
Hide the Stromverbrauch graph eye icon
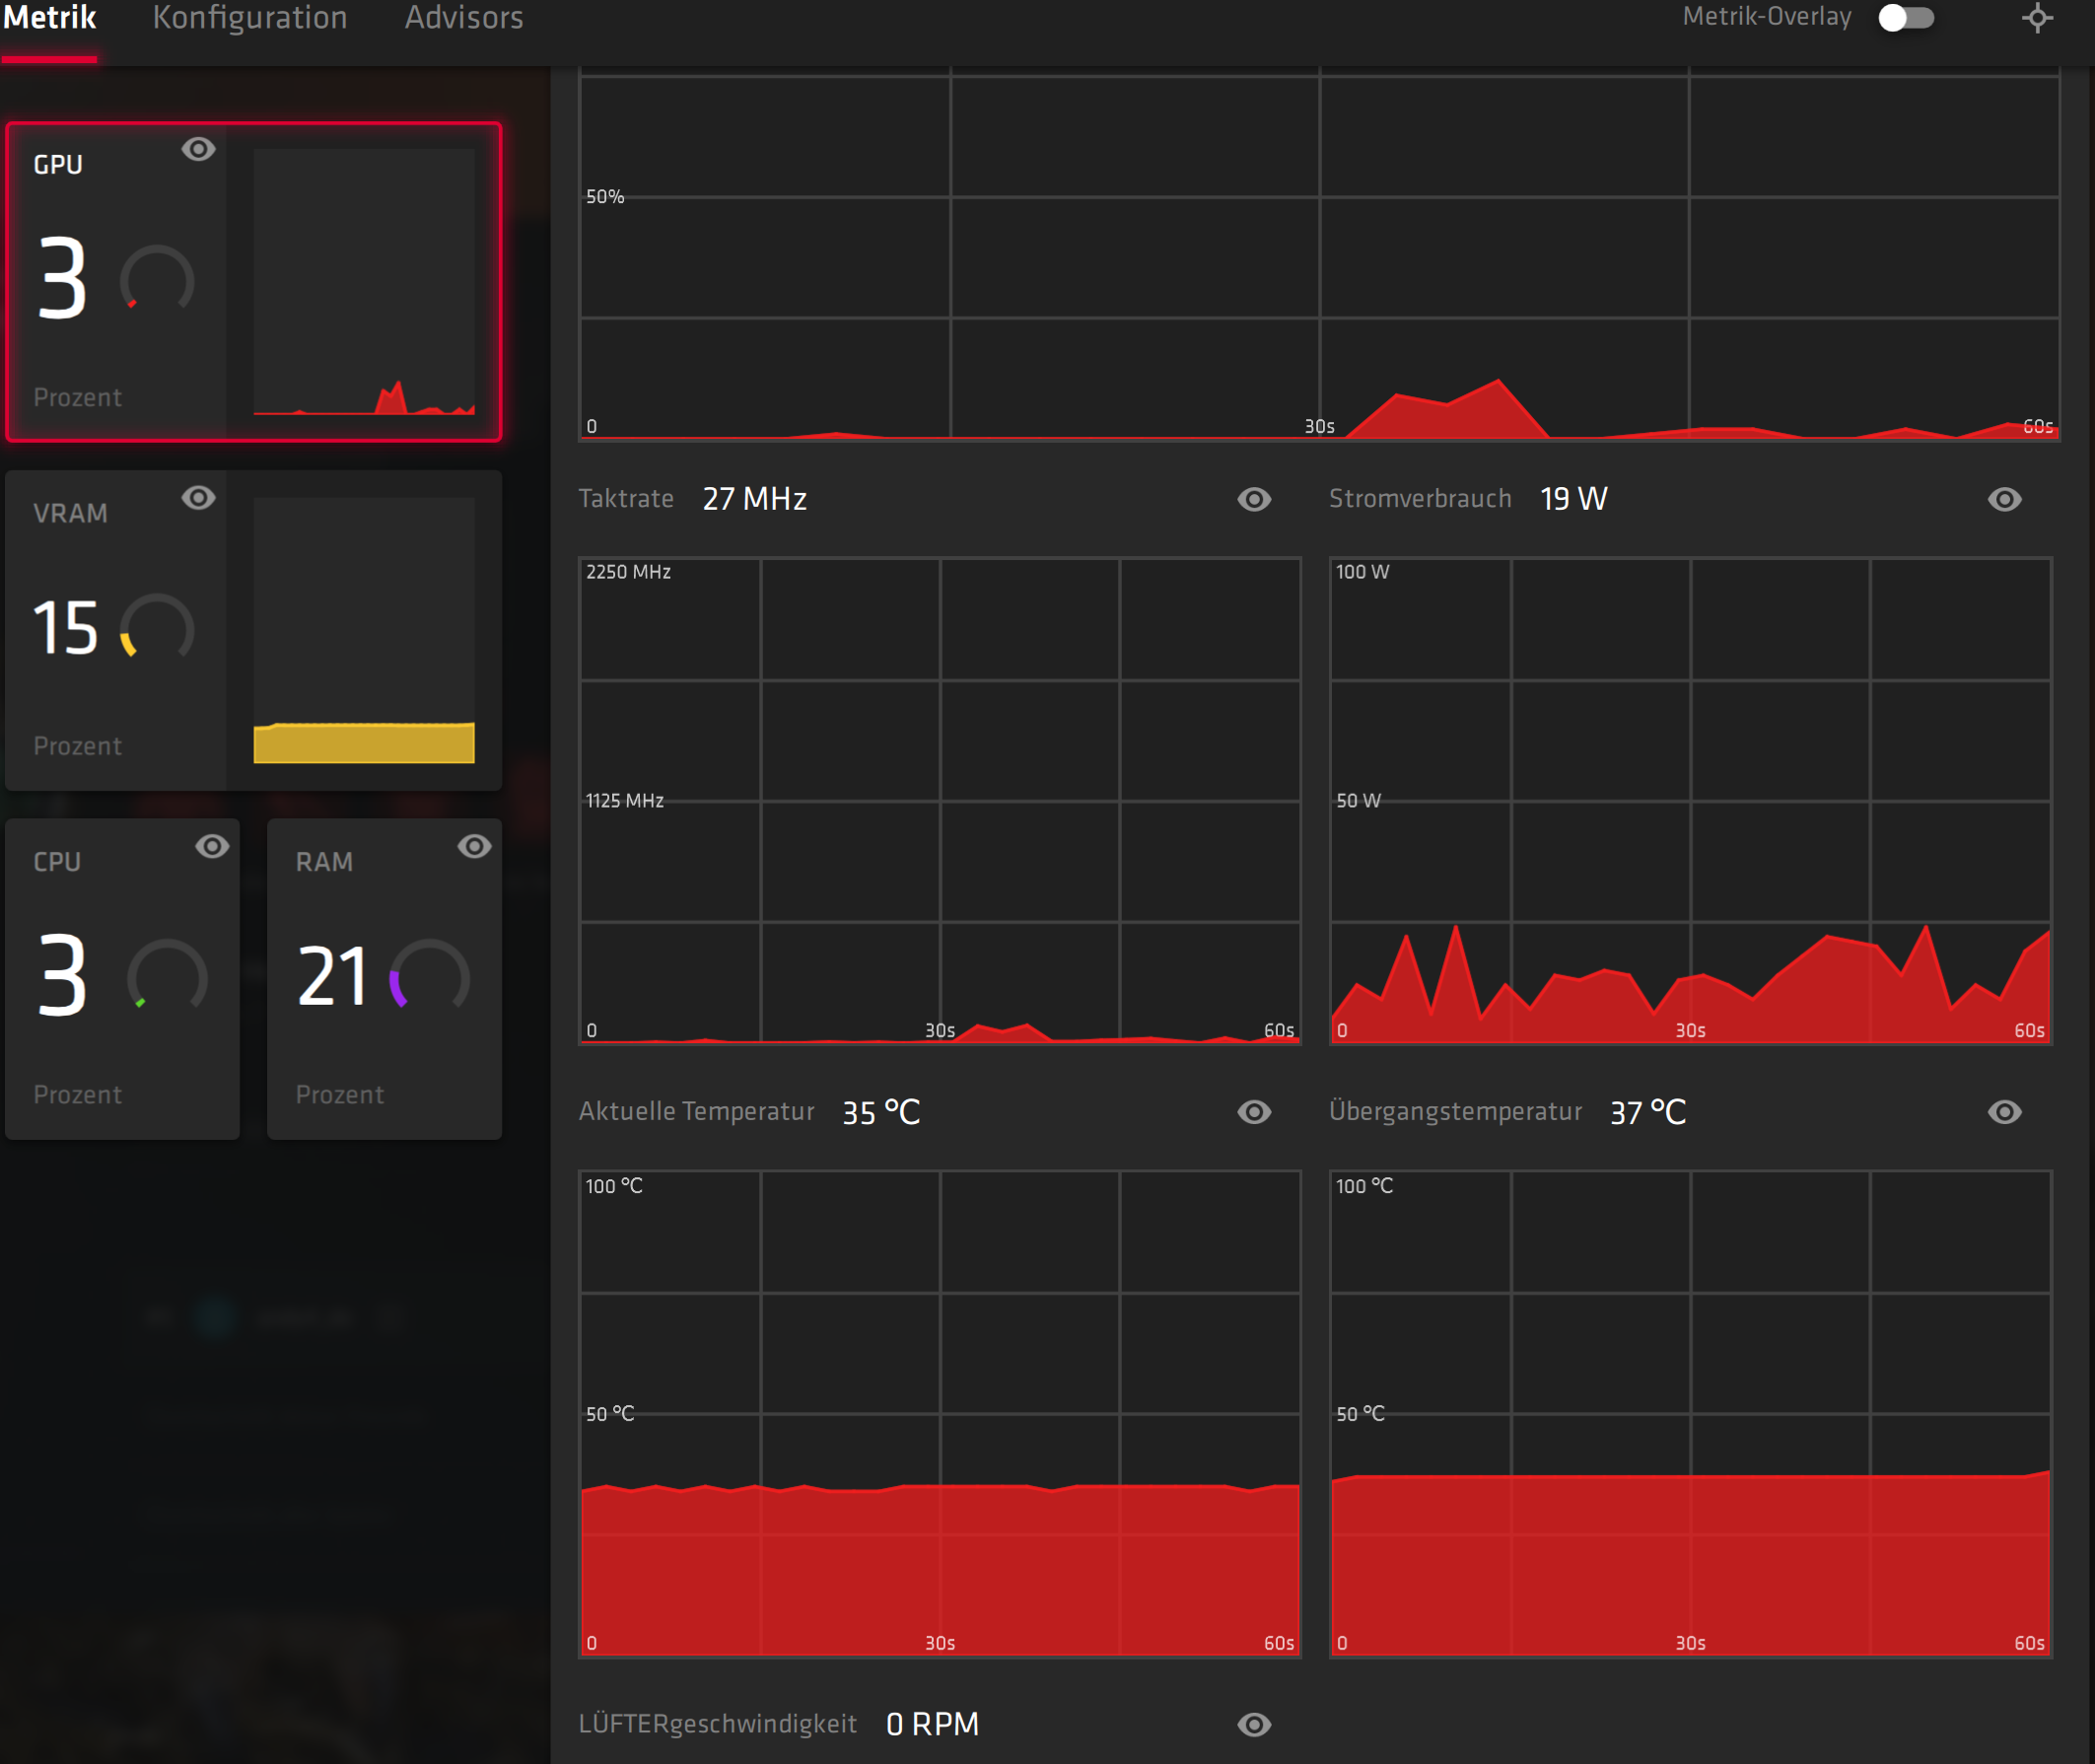click(2004, 499)
